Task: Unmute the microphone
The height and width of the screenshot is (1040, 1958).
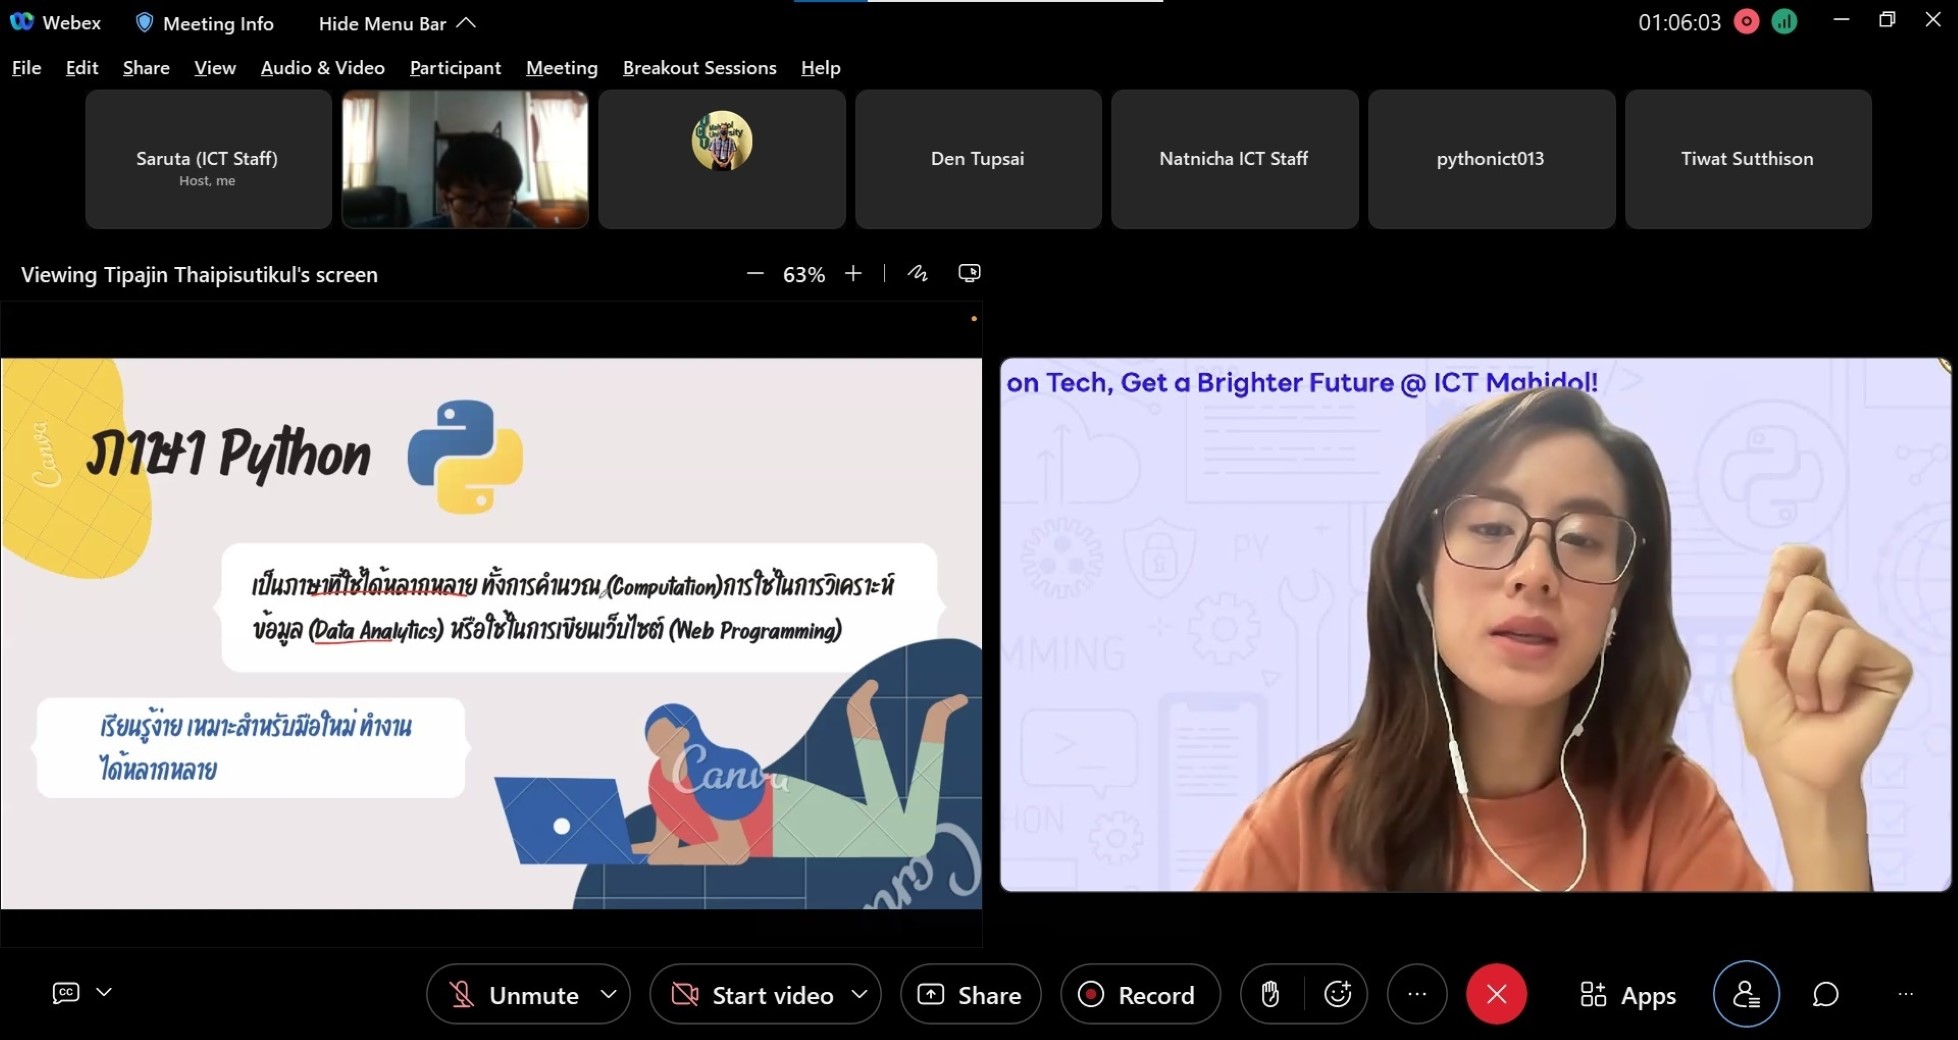Action: (515, 995)
